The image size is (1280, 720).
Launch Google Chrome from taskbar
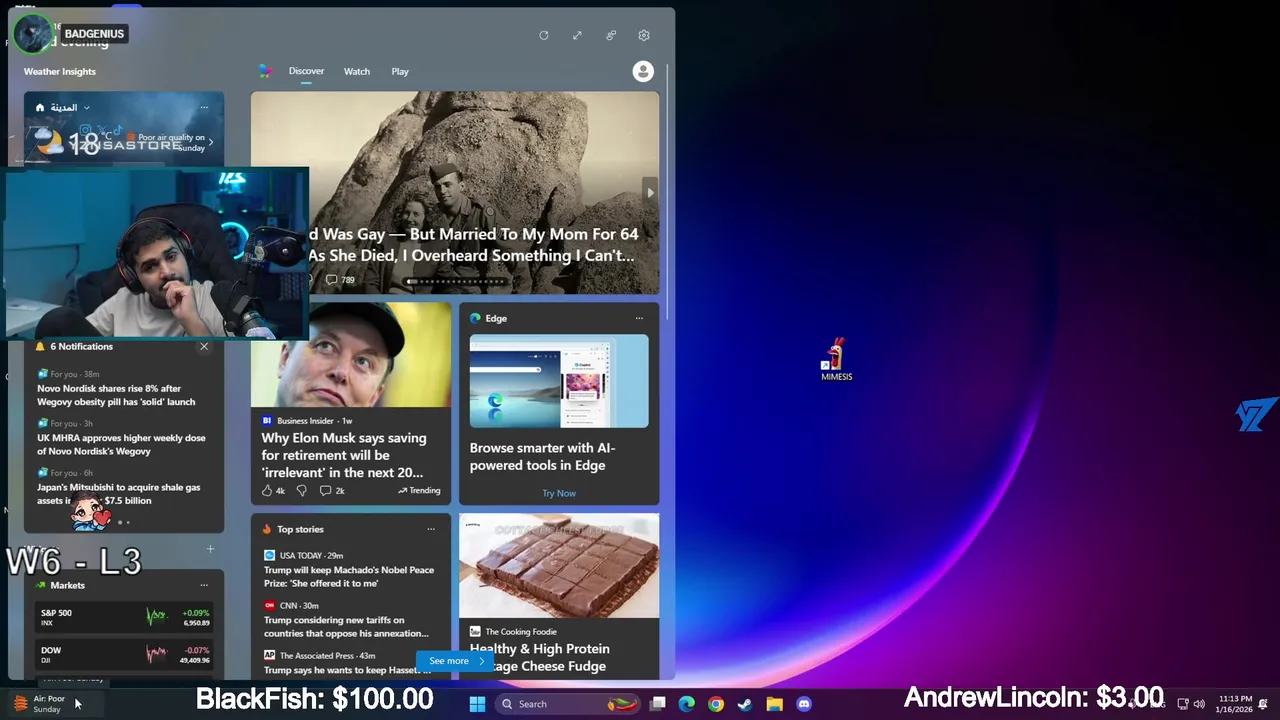716,704
